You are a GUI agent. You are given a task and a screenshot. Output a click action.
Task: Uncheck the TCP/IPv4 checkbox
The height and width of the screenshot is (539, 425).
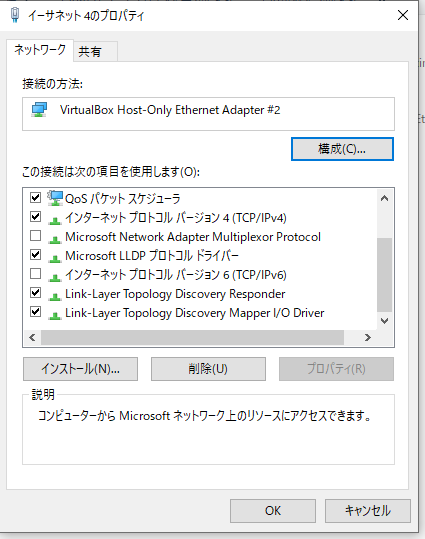pos(35,217)
